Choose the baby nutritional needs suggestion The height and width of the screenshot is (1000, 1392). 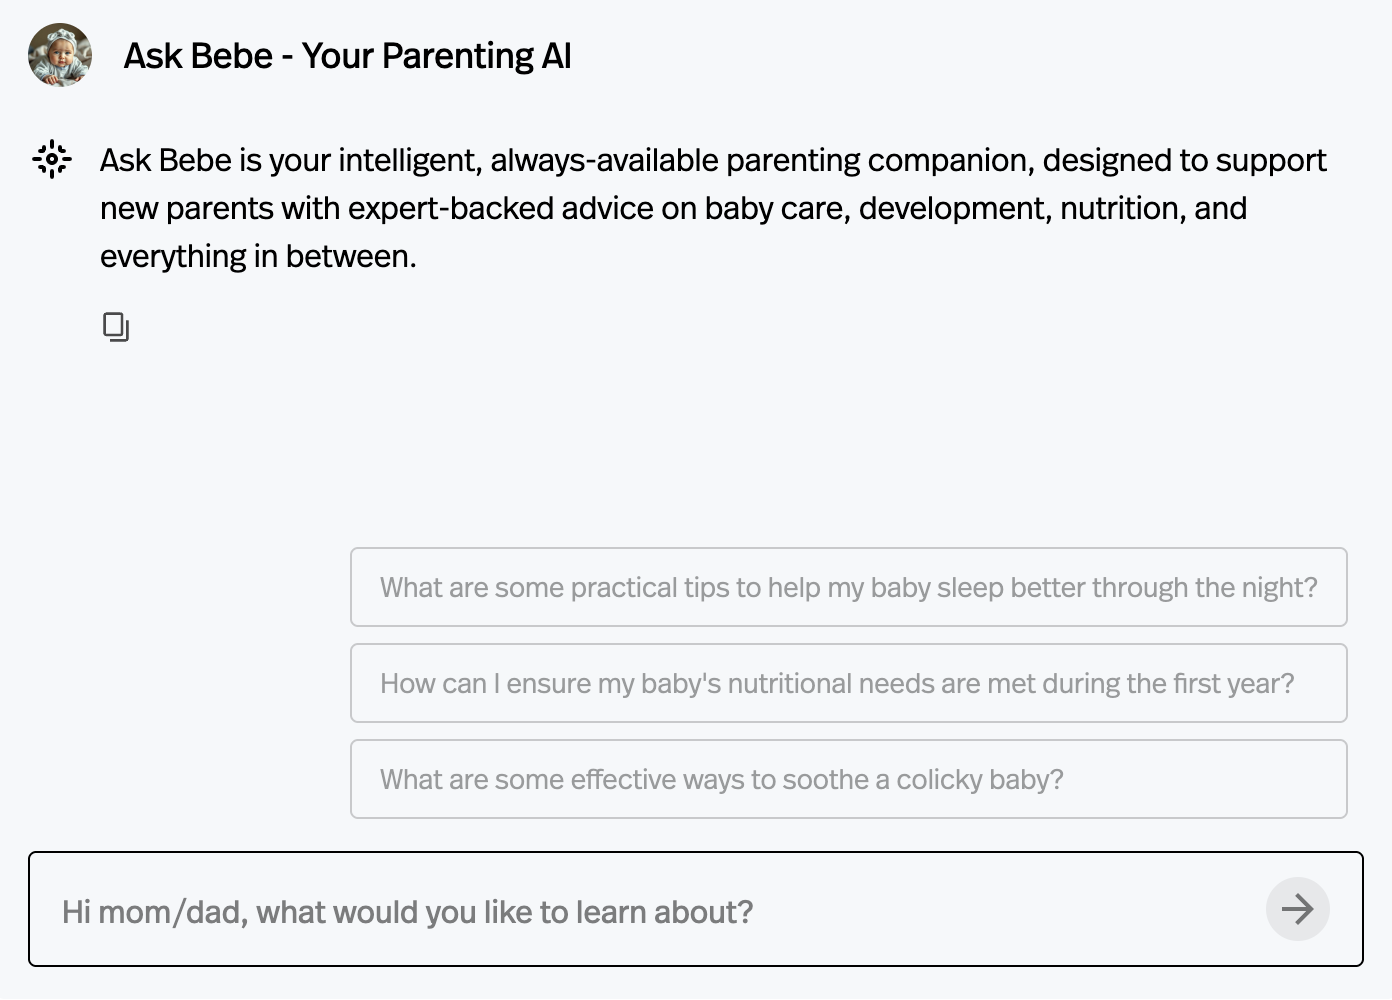[x=848, y=683]
